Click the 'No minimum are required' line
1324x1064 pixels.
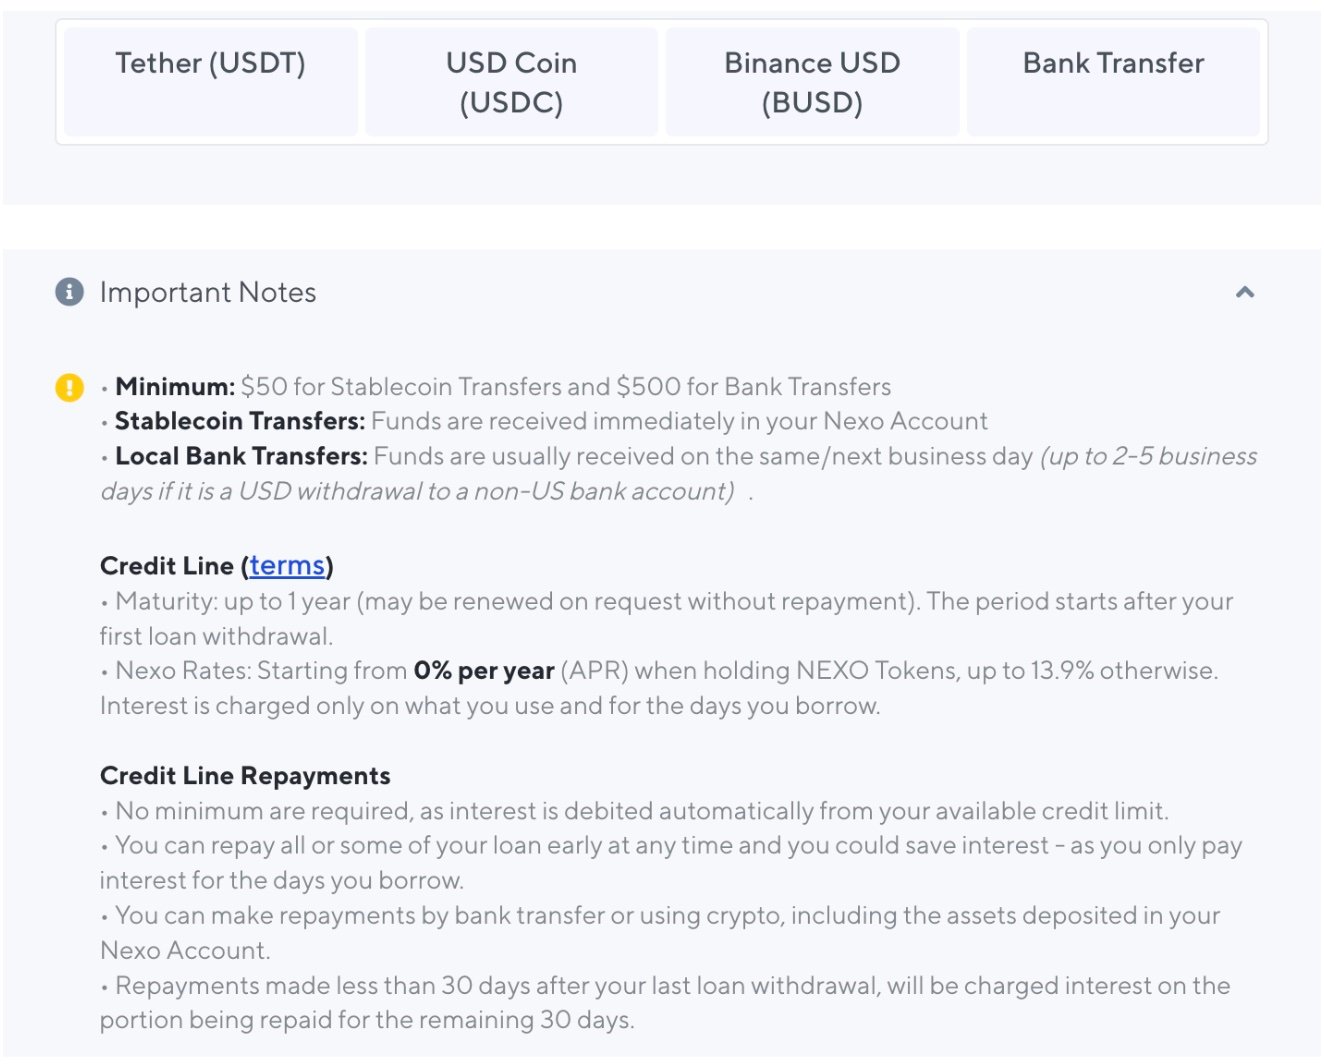point(635,811)
